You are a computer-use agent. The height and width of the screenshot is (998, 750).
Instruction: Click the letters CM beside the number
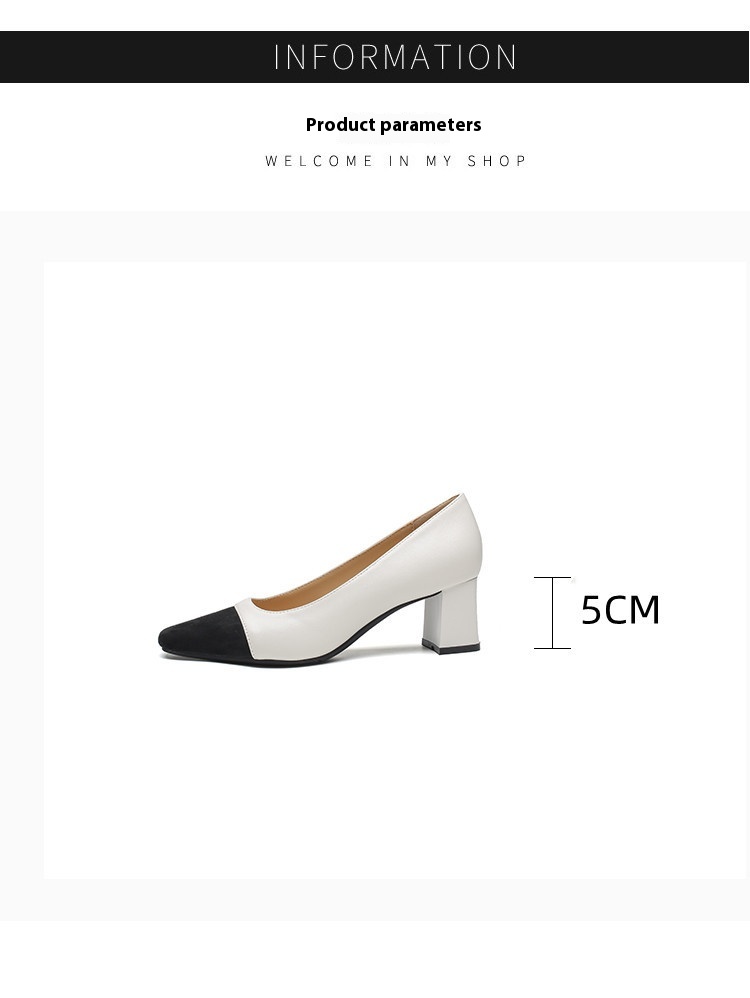click(x=632, y=610)
